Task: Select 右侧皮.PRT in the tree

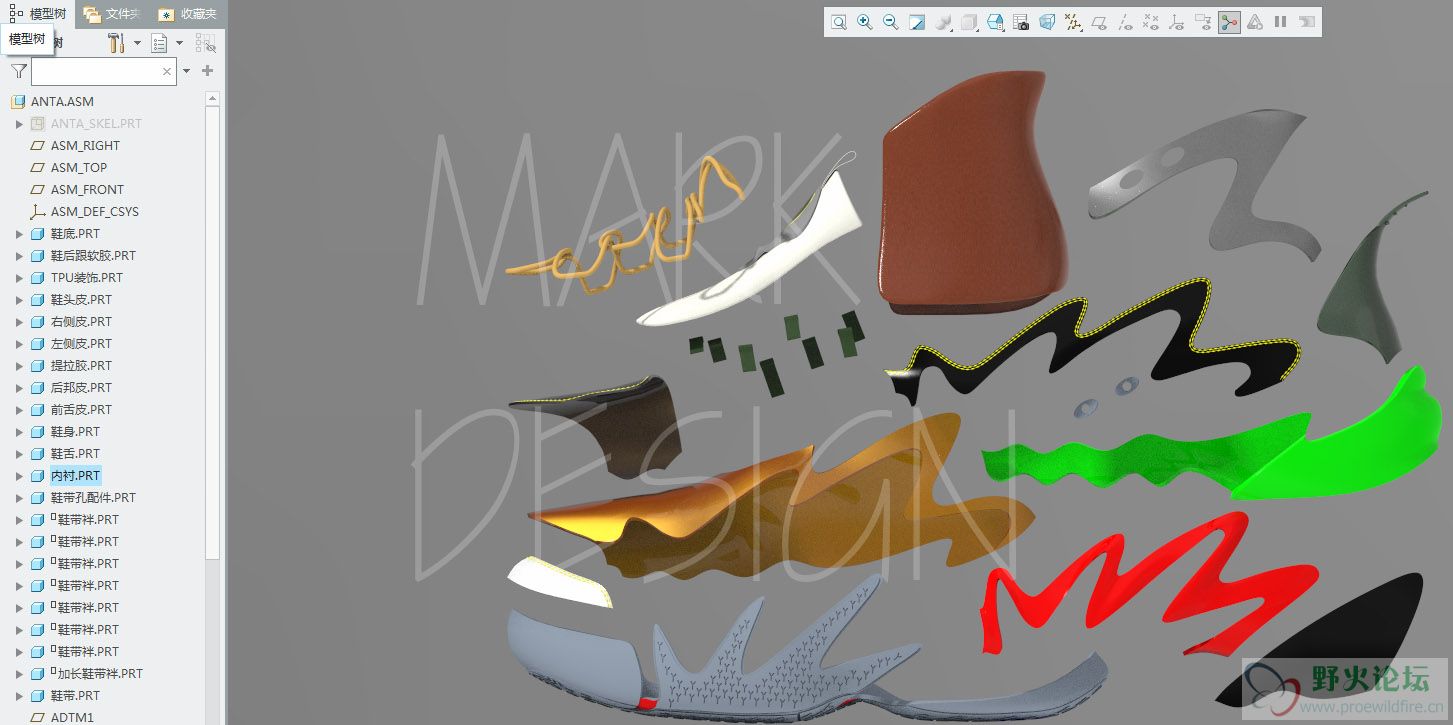Action: pyautogui.click(x=81, y=322)
